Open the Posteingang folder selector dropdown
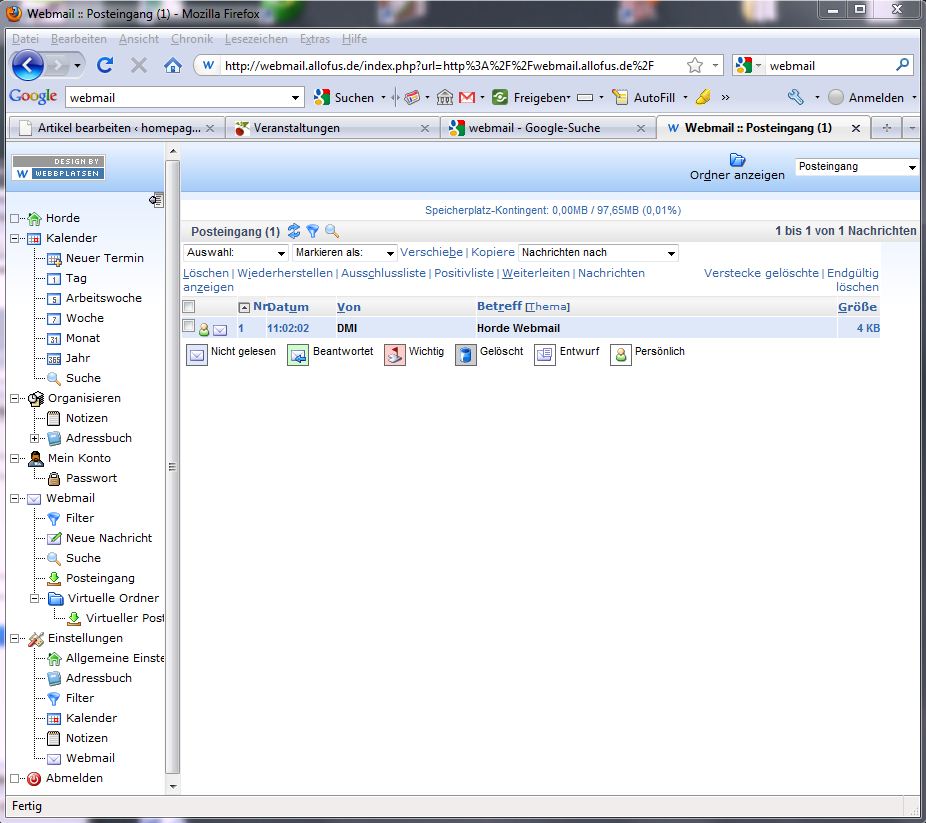Image resolution: width=926 pixels, height=823 pixels. click(856, 167)
